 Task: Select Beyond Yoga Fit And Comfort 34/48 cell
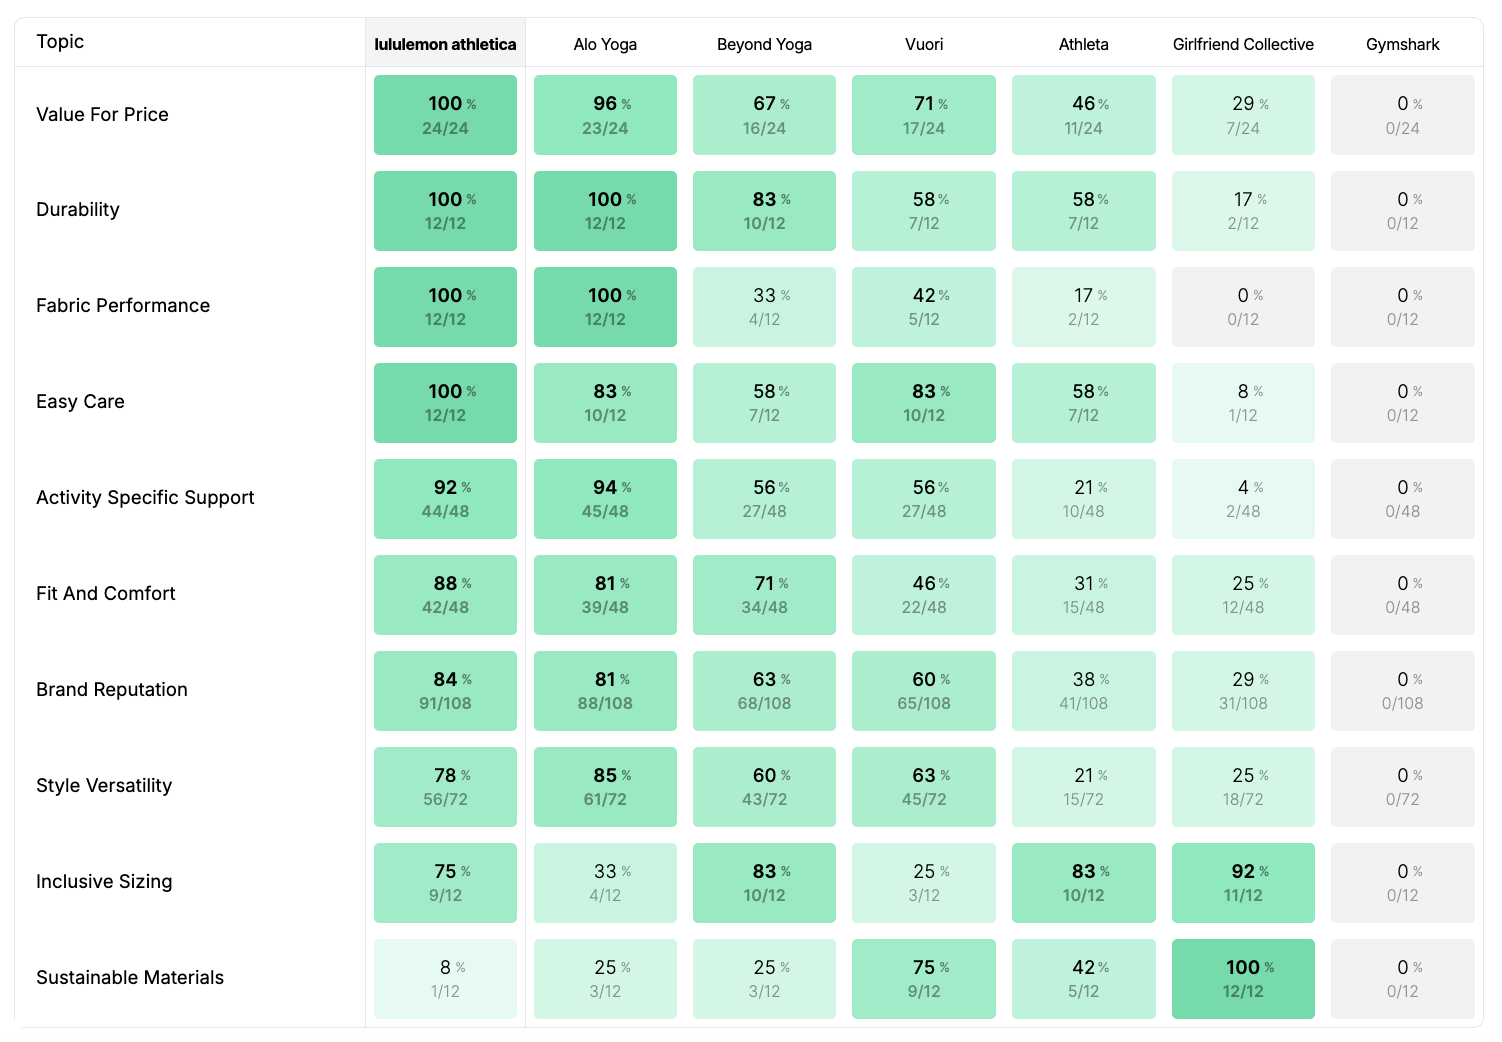764,595
